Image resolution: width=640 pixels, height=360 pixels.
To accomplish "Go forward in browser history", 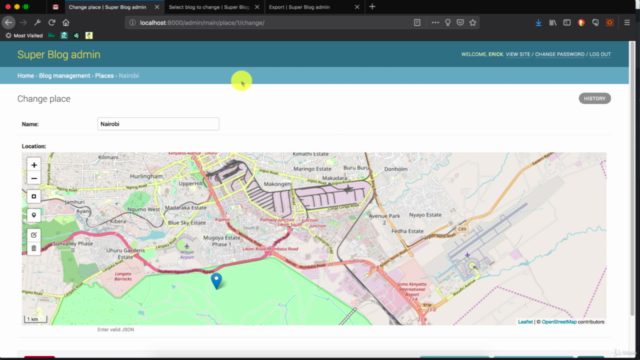I will [23, 22].
